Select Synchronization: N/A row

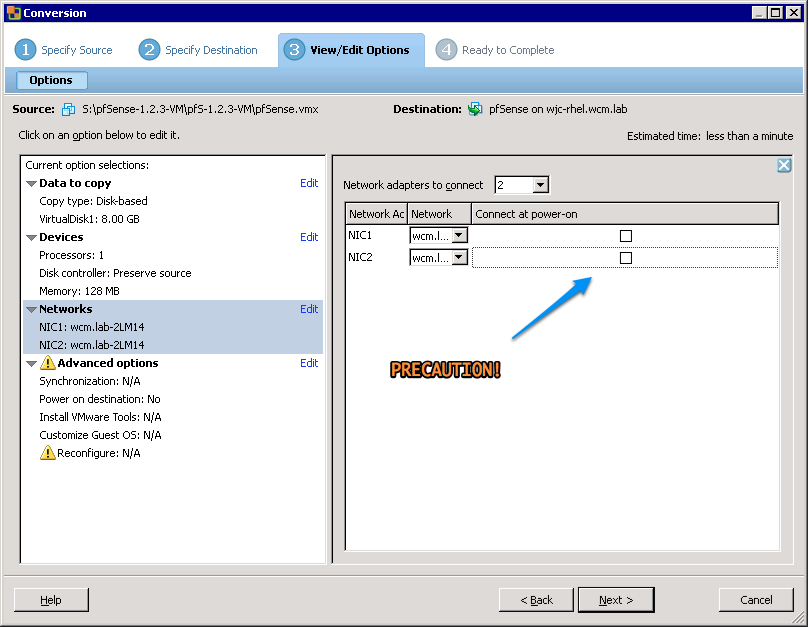90,381
